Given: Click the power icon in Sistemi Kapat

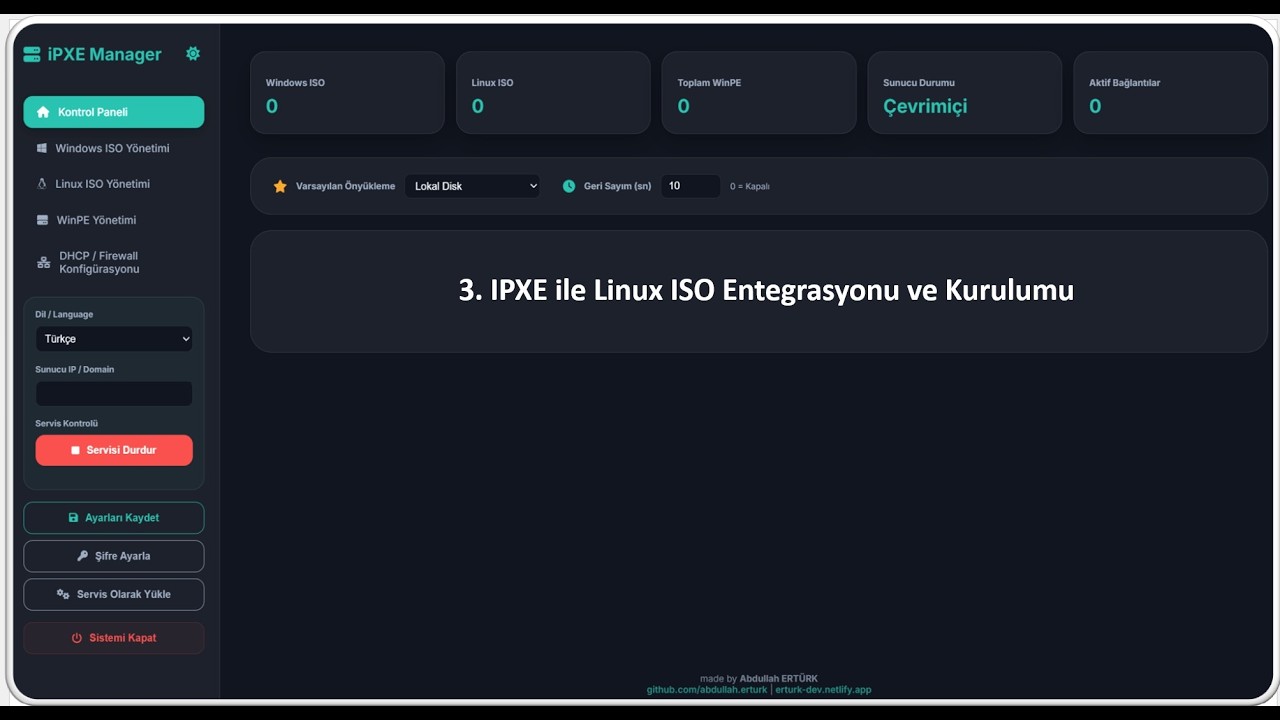Looking at the screenshot, I should (77, 638).
